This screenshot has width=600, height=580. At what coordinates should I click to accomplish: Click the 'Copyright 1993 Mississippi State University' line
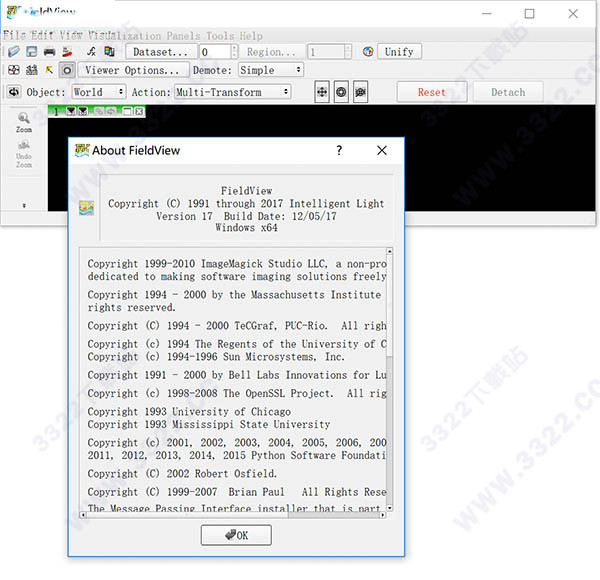(x=209, y=424)
